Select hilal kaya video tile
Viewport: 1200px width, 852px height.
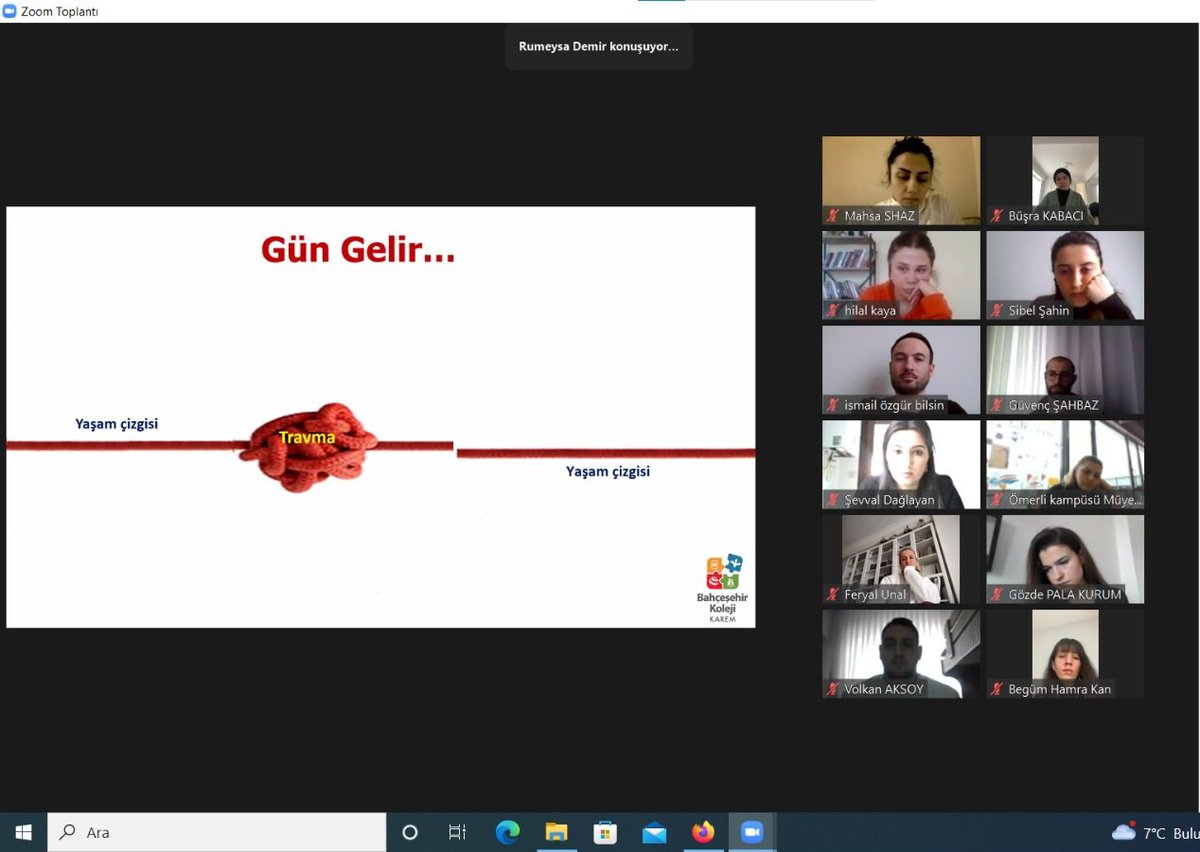coord(901,275)
